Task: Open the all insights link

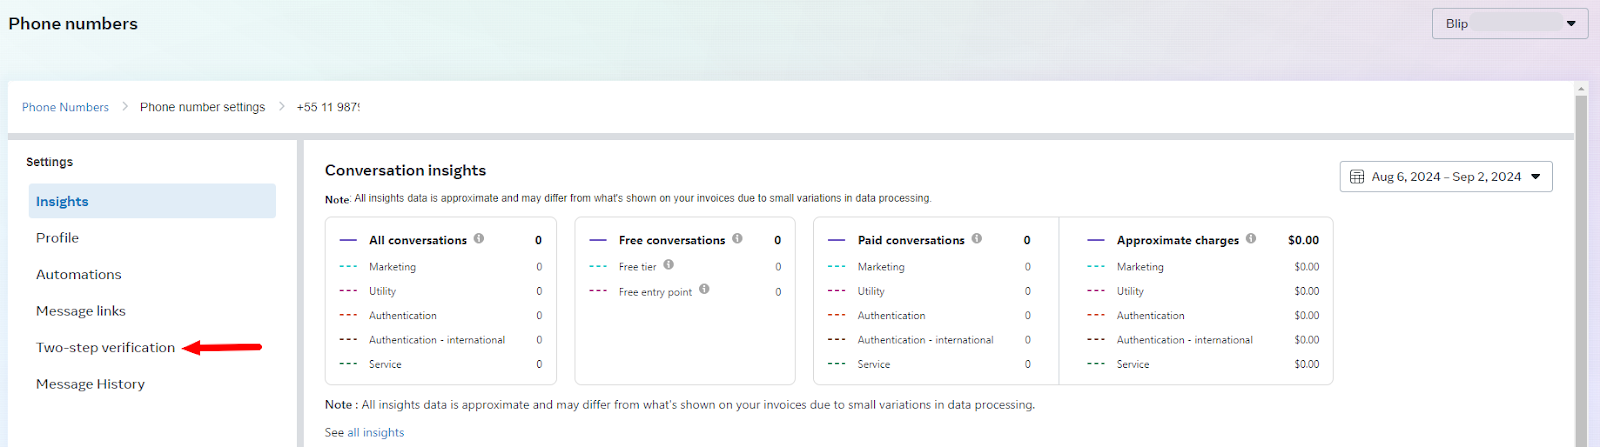Action: (x=376, y=432)
